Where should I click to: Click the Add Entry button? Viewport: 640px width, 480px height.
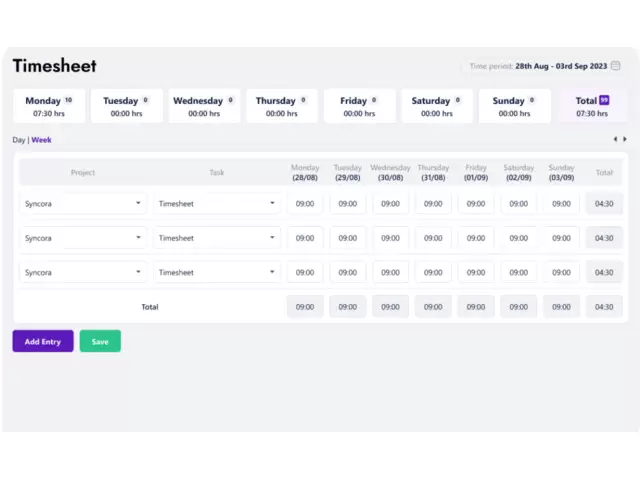(43, 342)
